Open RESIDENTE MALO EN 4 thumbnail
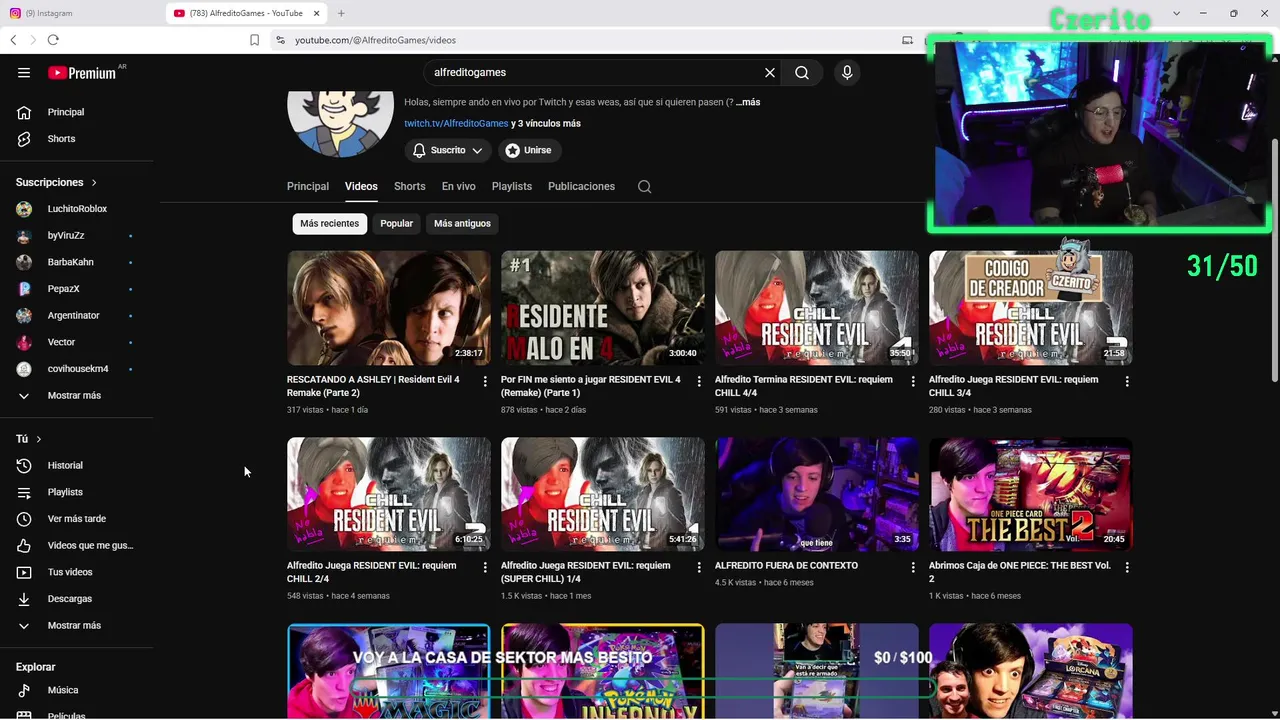This screenshot has height=720, width=1280. pyautogui.click(x=603, y=308)
